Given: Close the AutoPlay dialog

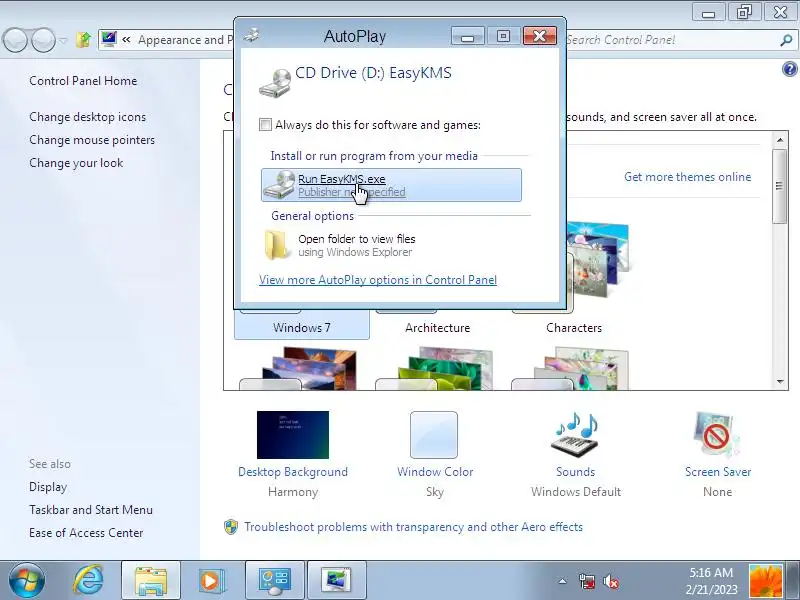Looking at the screenshot, I should [x=540, y=36].
